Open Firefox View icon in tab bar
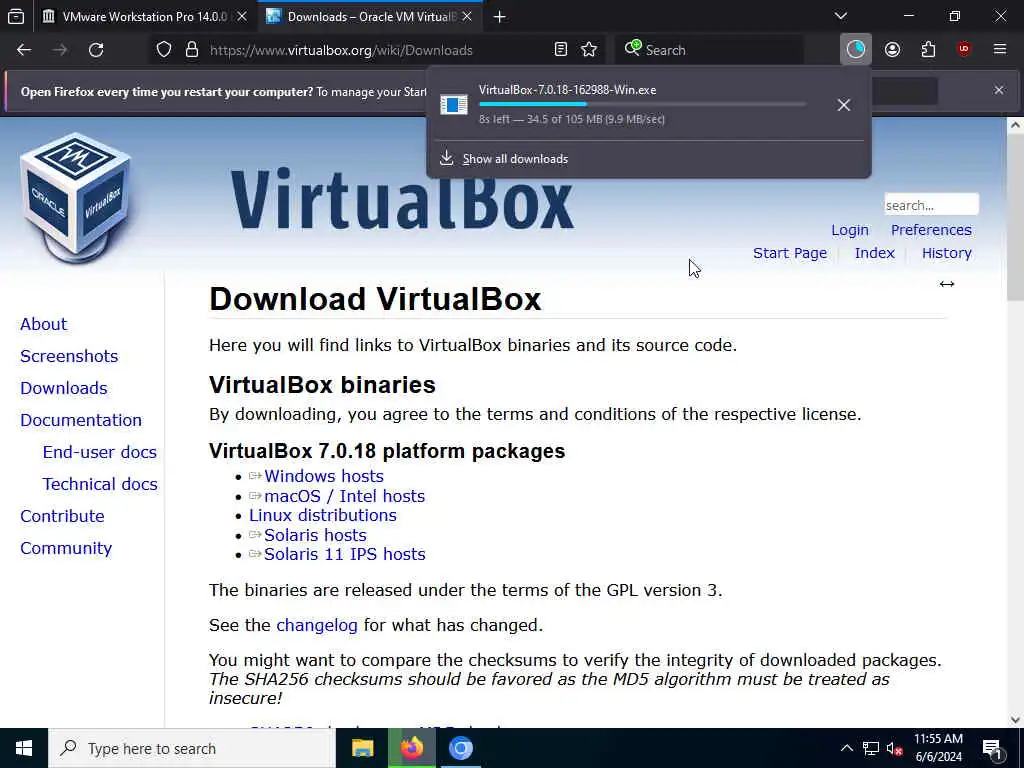 (16, 16)
